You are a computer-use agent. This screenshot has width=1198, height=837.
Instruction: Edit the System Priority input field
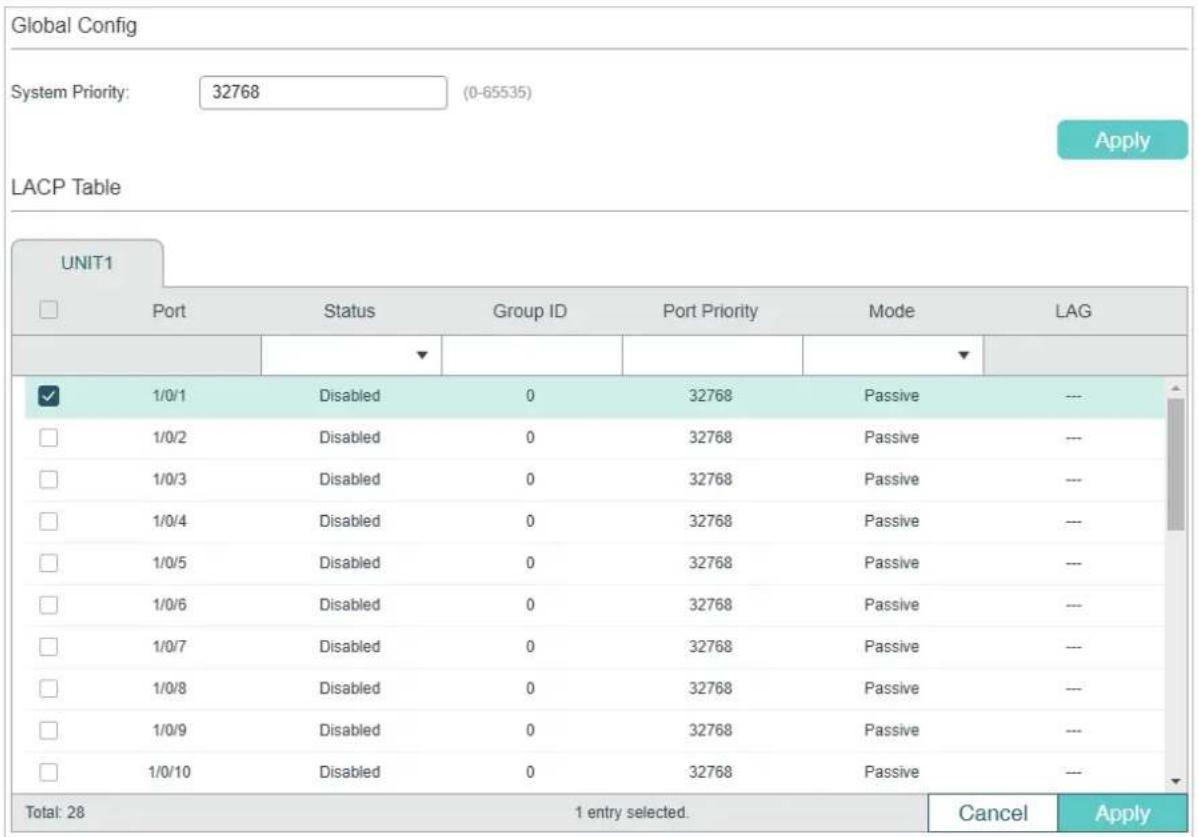click(323, 92)
